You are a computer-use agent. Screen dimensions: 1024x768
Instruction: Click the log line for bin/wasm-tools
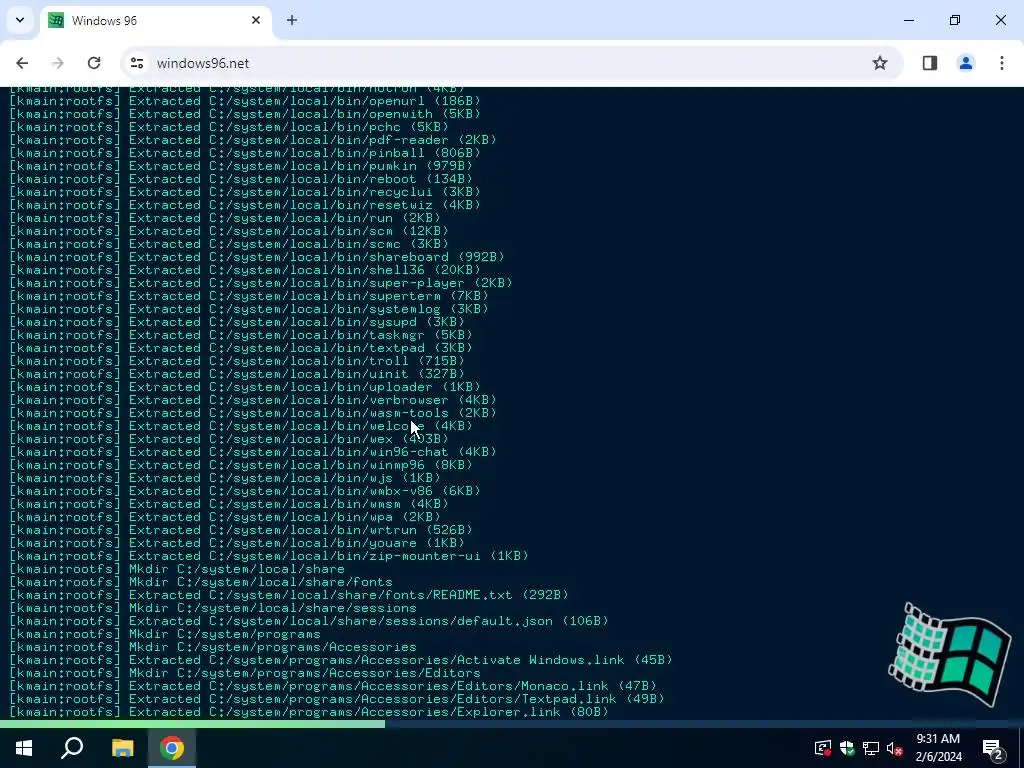253,413
